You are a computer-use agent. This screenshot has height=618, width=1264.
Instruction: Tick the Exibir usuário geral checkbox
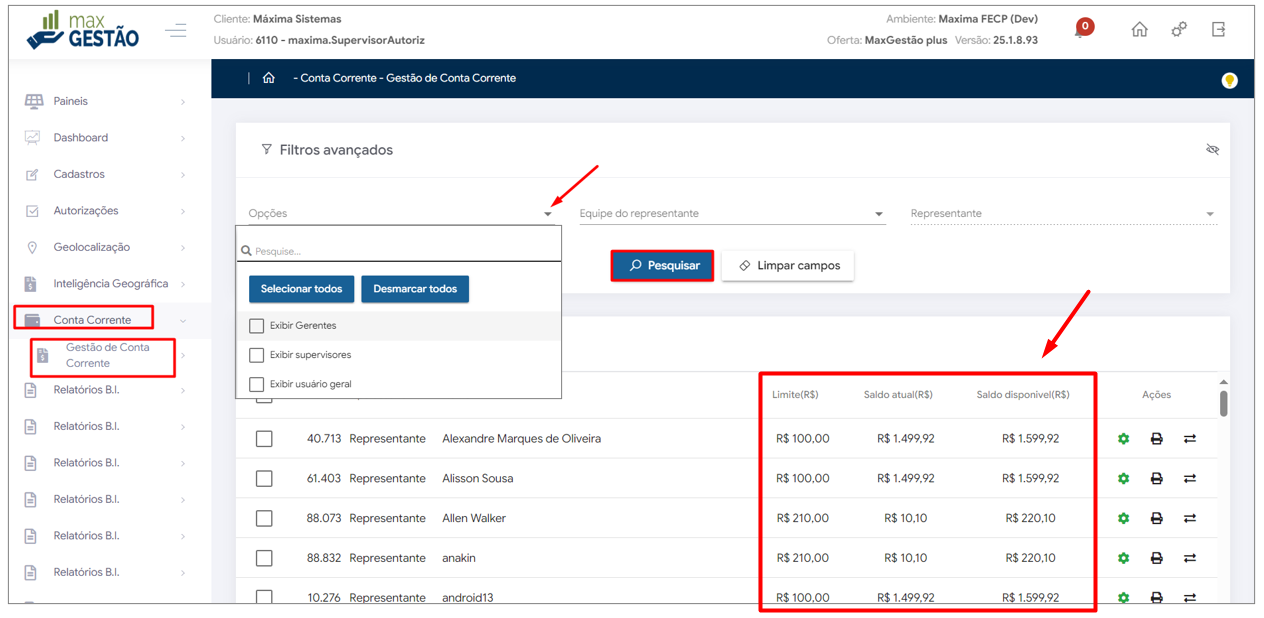257,384
